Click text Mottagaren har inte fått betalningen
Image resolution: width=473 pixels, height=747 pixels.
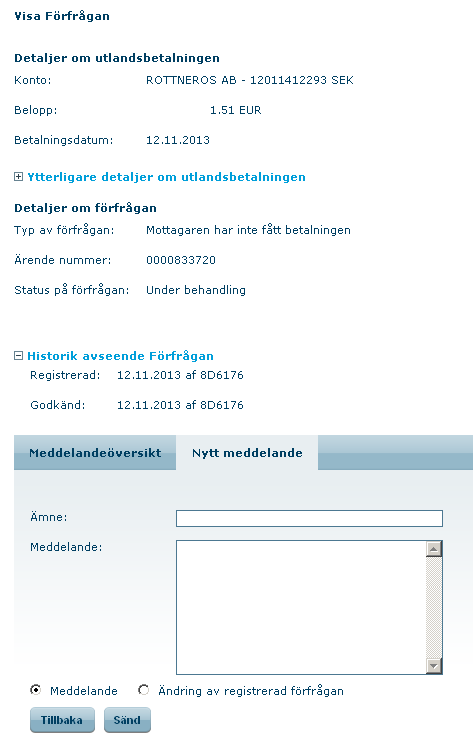click(x=248, y=230)
